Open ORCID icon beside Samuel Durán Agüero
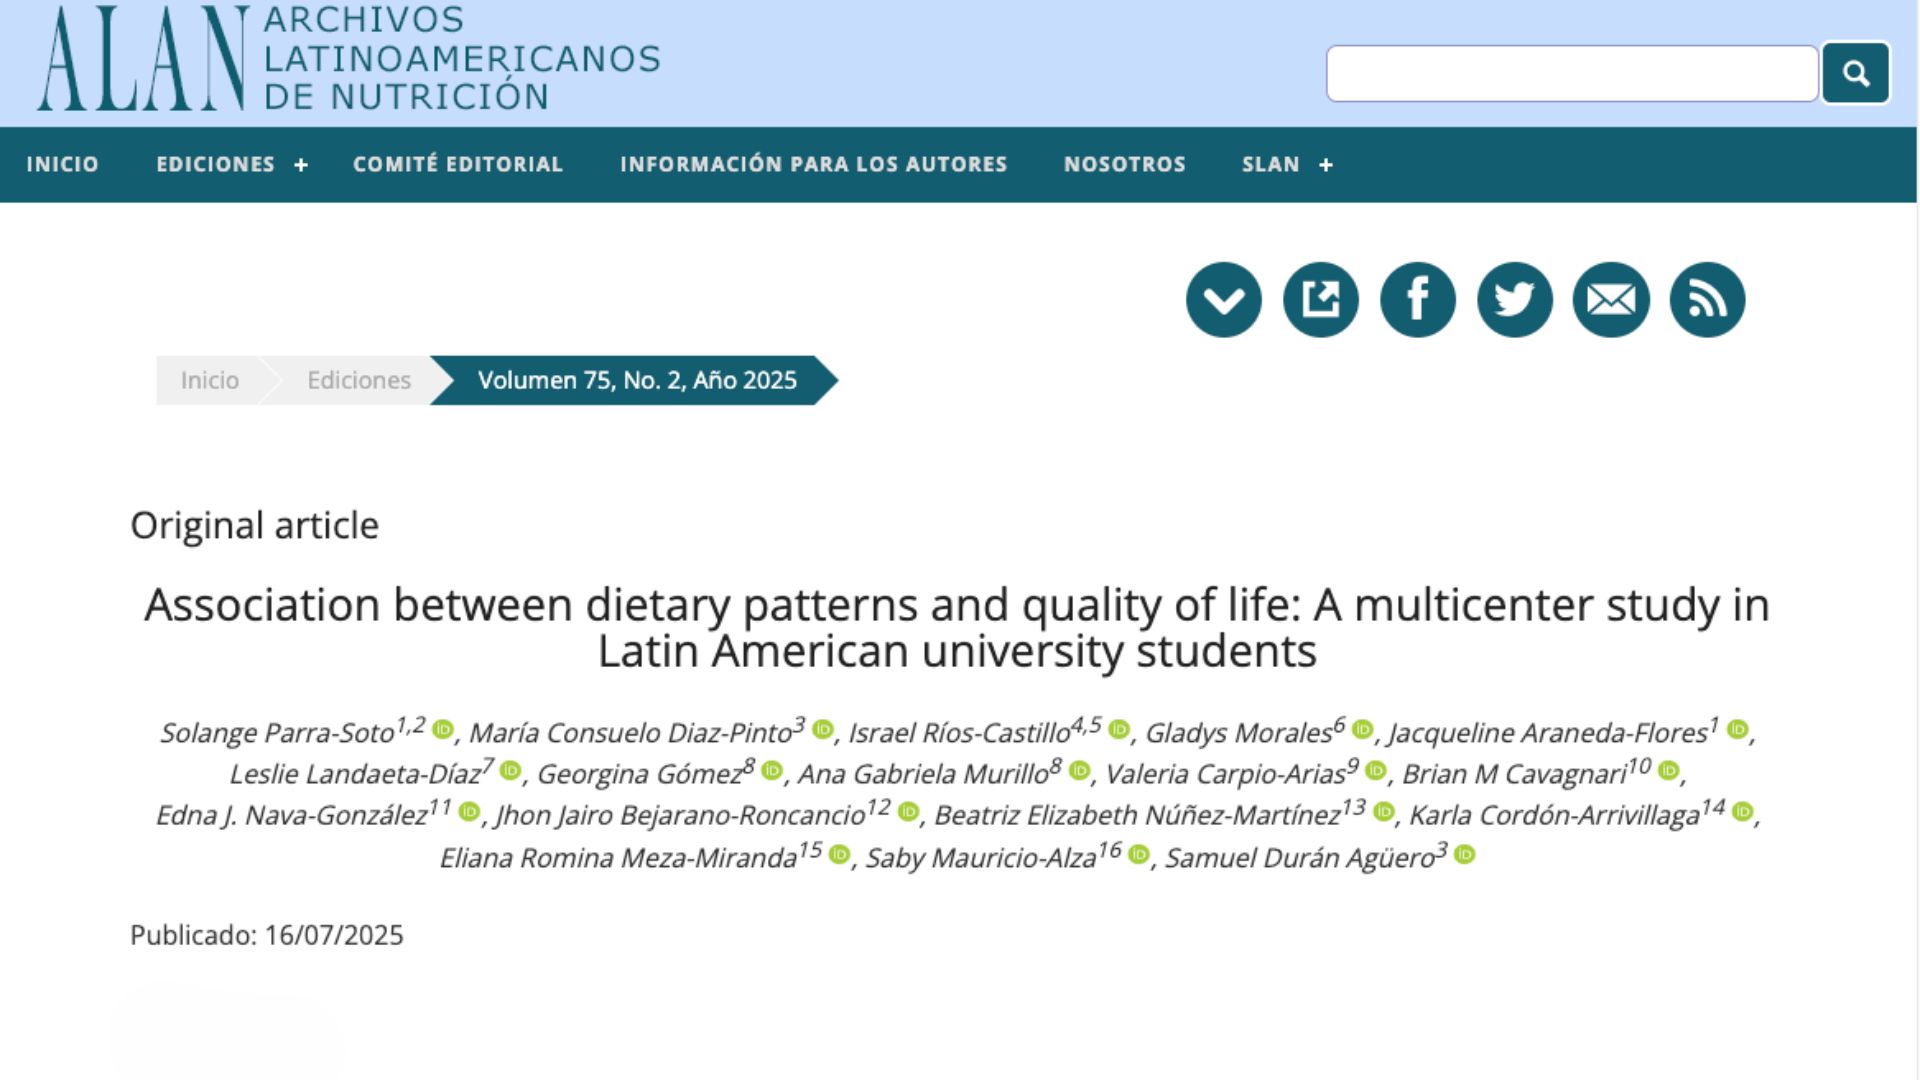The image size is (1920, 1080). (x=1465, y=855)
